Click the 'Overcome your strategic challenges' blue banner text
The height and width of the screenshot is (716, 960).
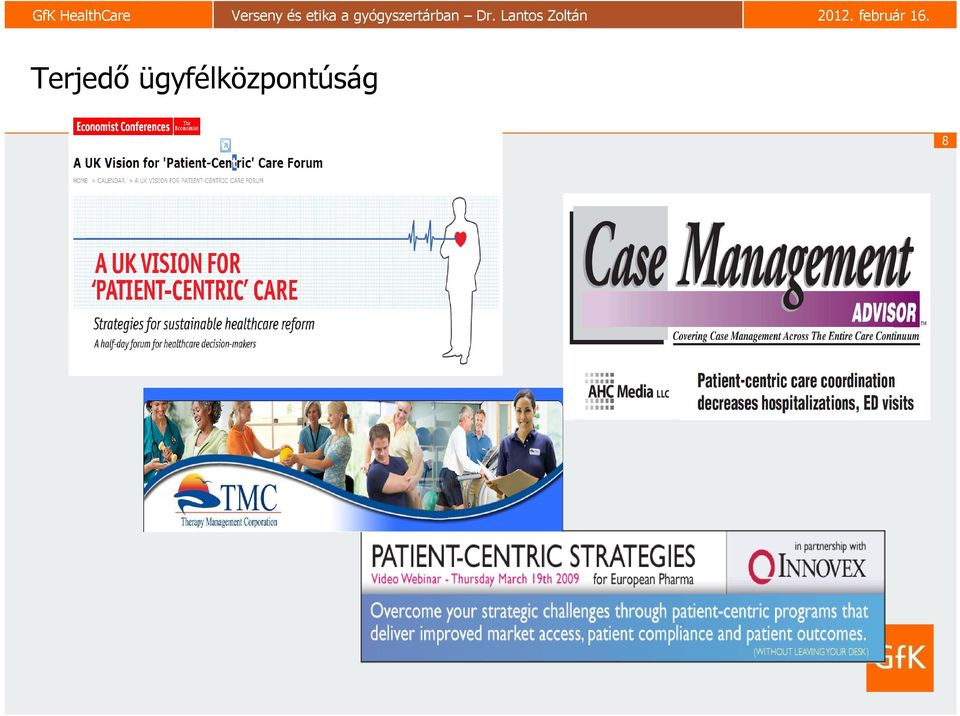(619, 622)
